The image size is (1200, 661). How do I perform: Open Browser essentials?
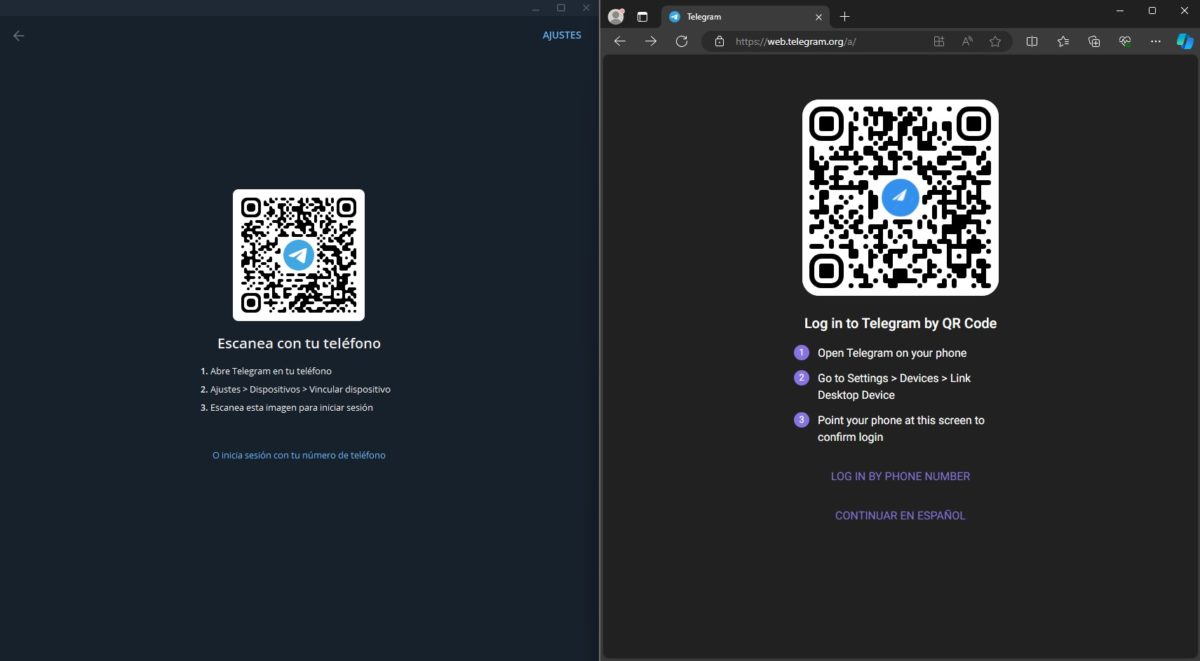[1124, 41]
